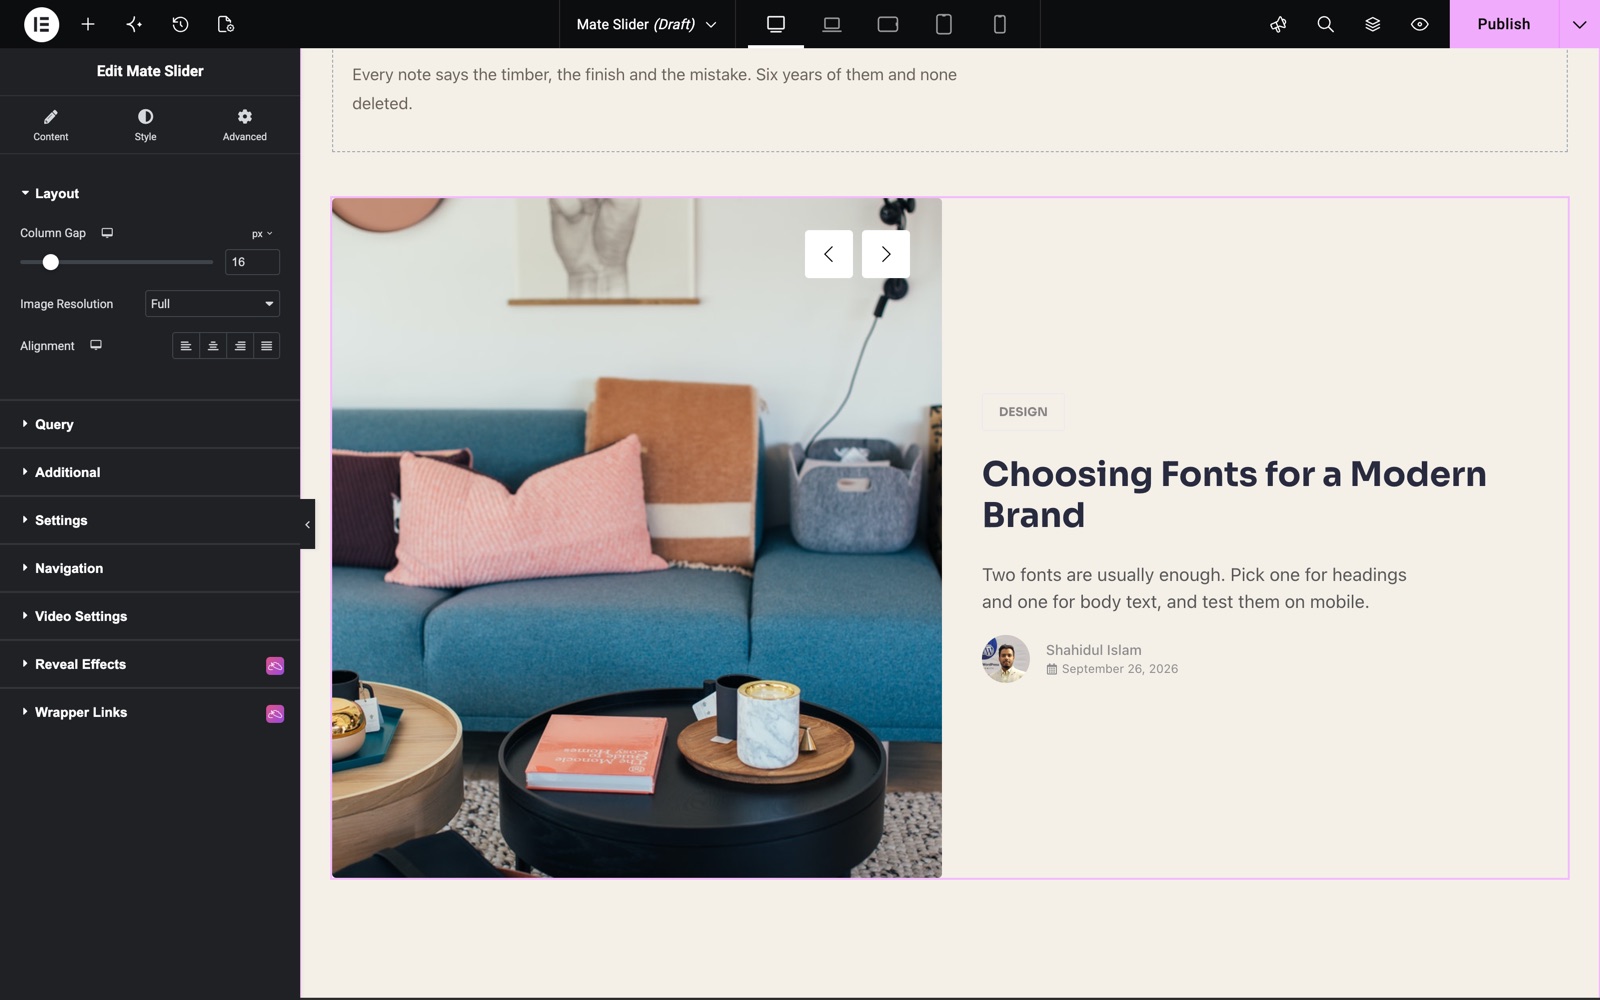Switch to desktop device view

pyautogui.click(x=776, y=24)
